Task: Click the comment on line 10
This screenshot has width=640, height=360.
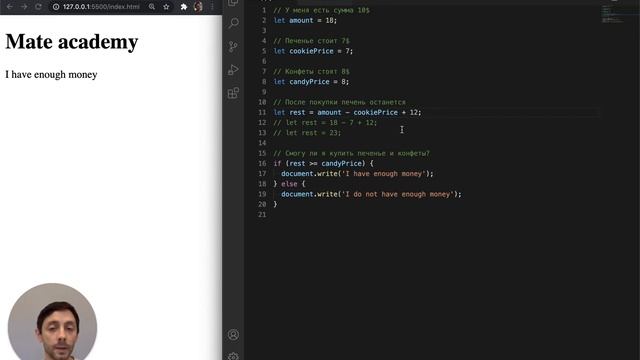Action: pos(339,102)
